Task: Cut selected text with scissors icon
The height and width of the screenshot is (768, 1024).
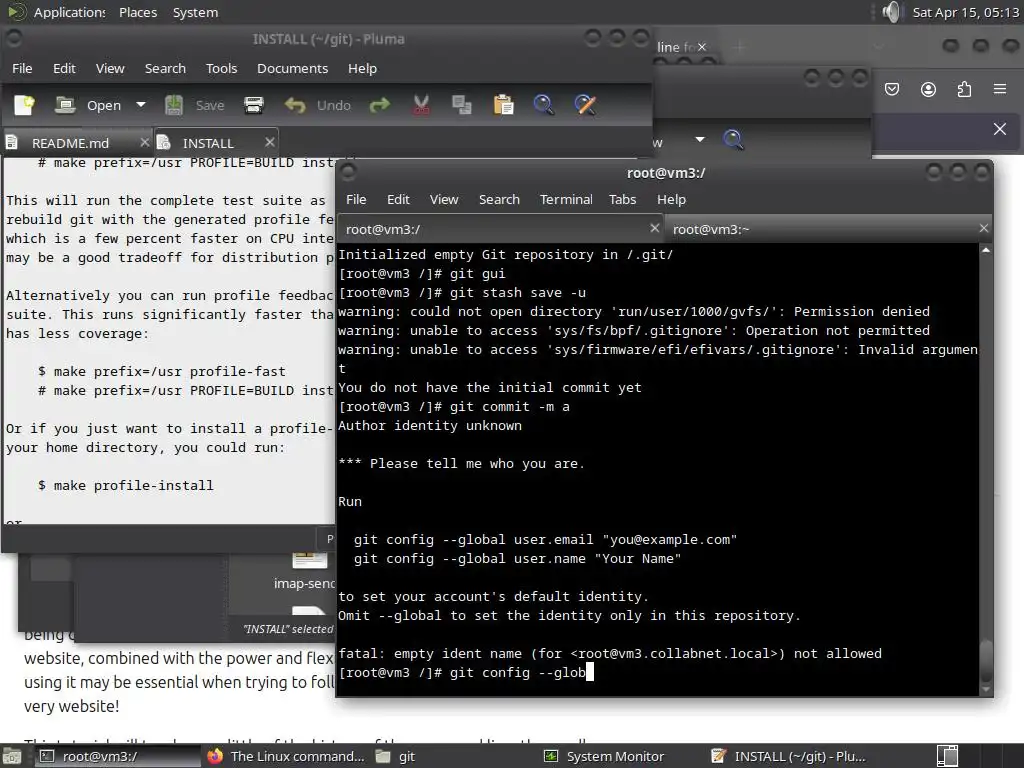Action: 421,105
